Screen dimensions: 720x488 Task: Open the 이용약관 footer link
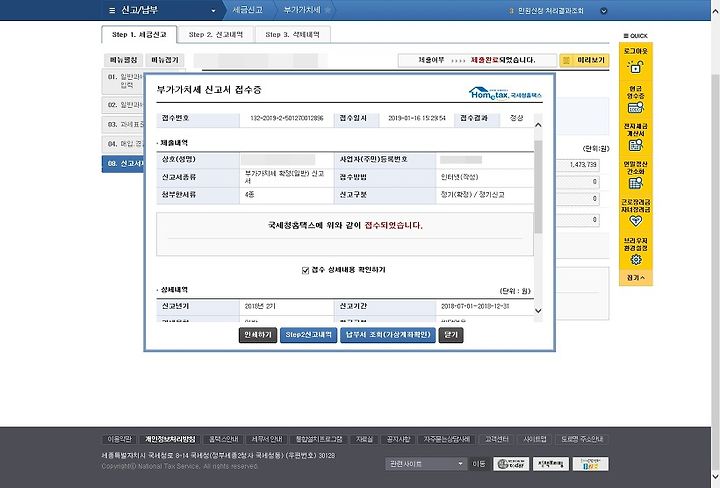click(x=119, y=439)
